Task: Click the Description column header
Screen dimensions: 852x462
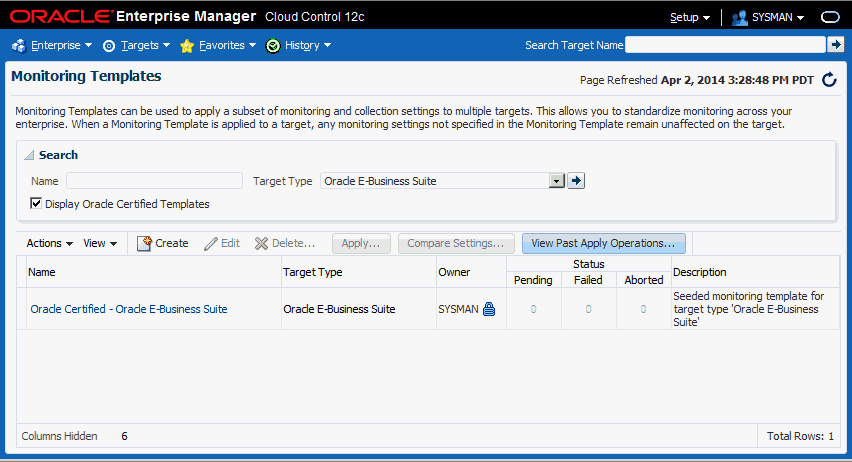Action: point(755,272)
